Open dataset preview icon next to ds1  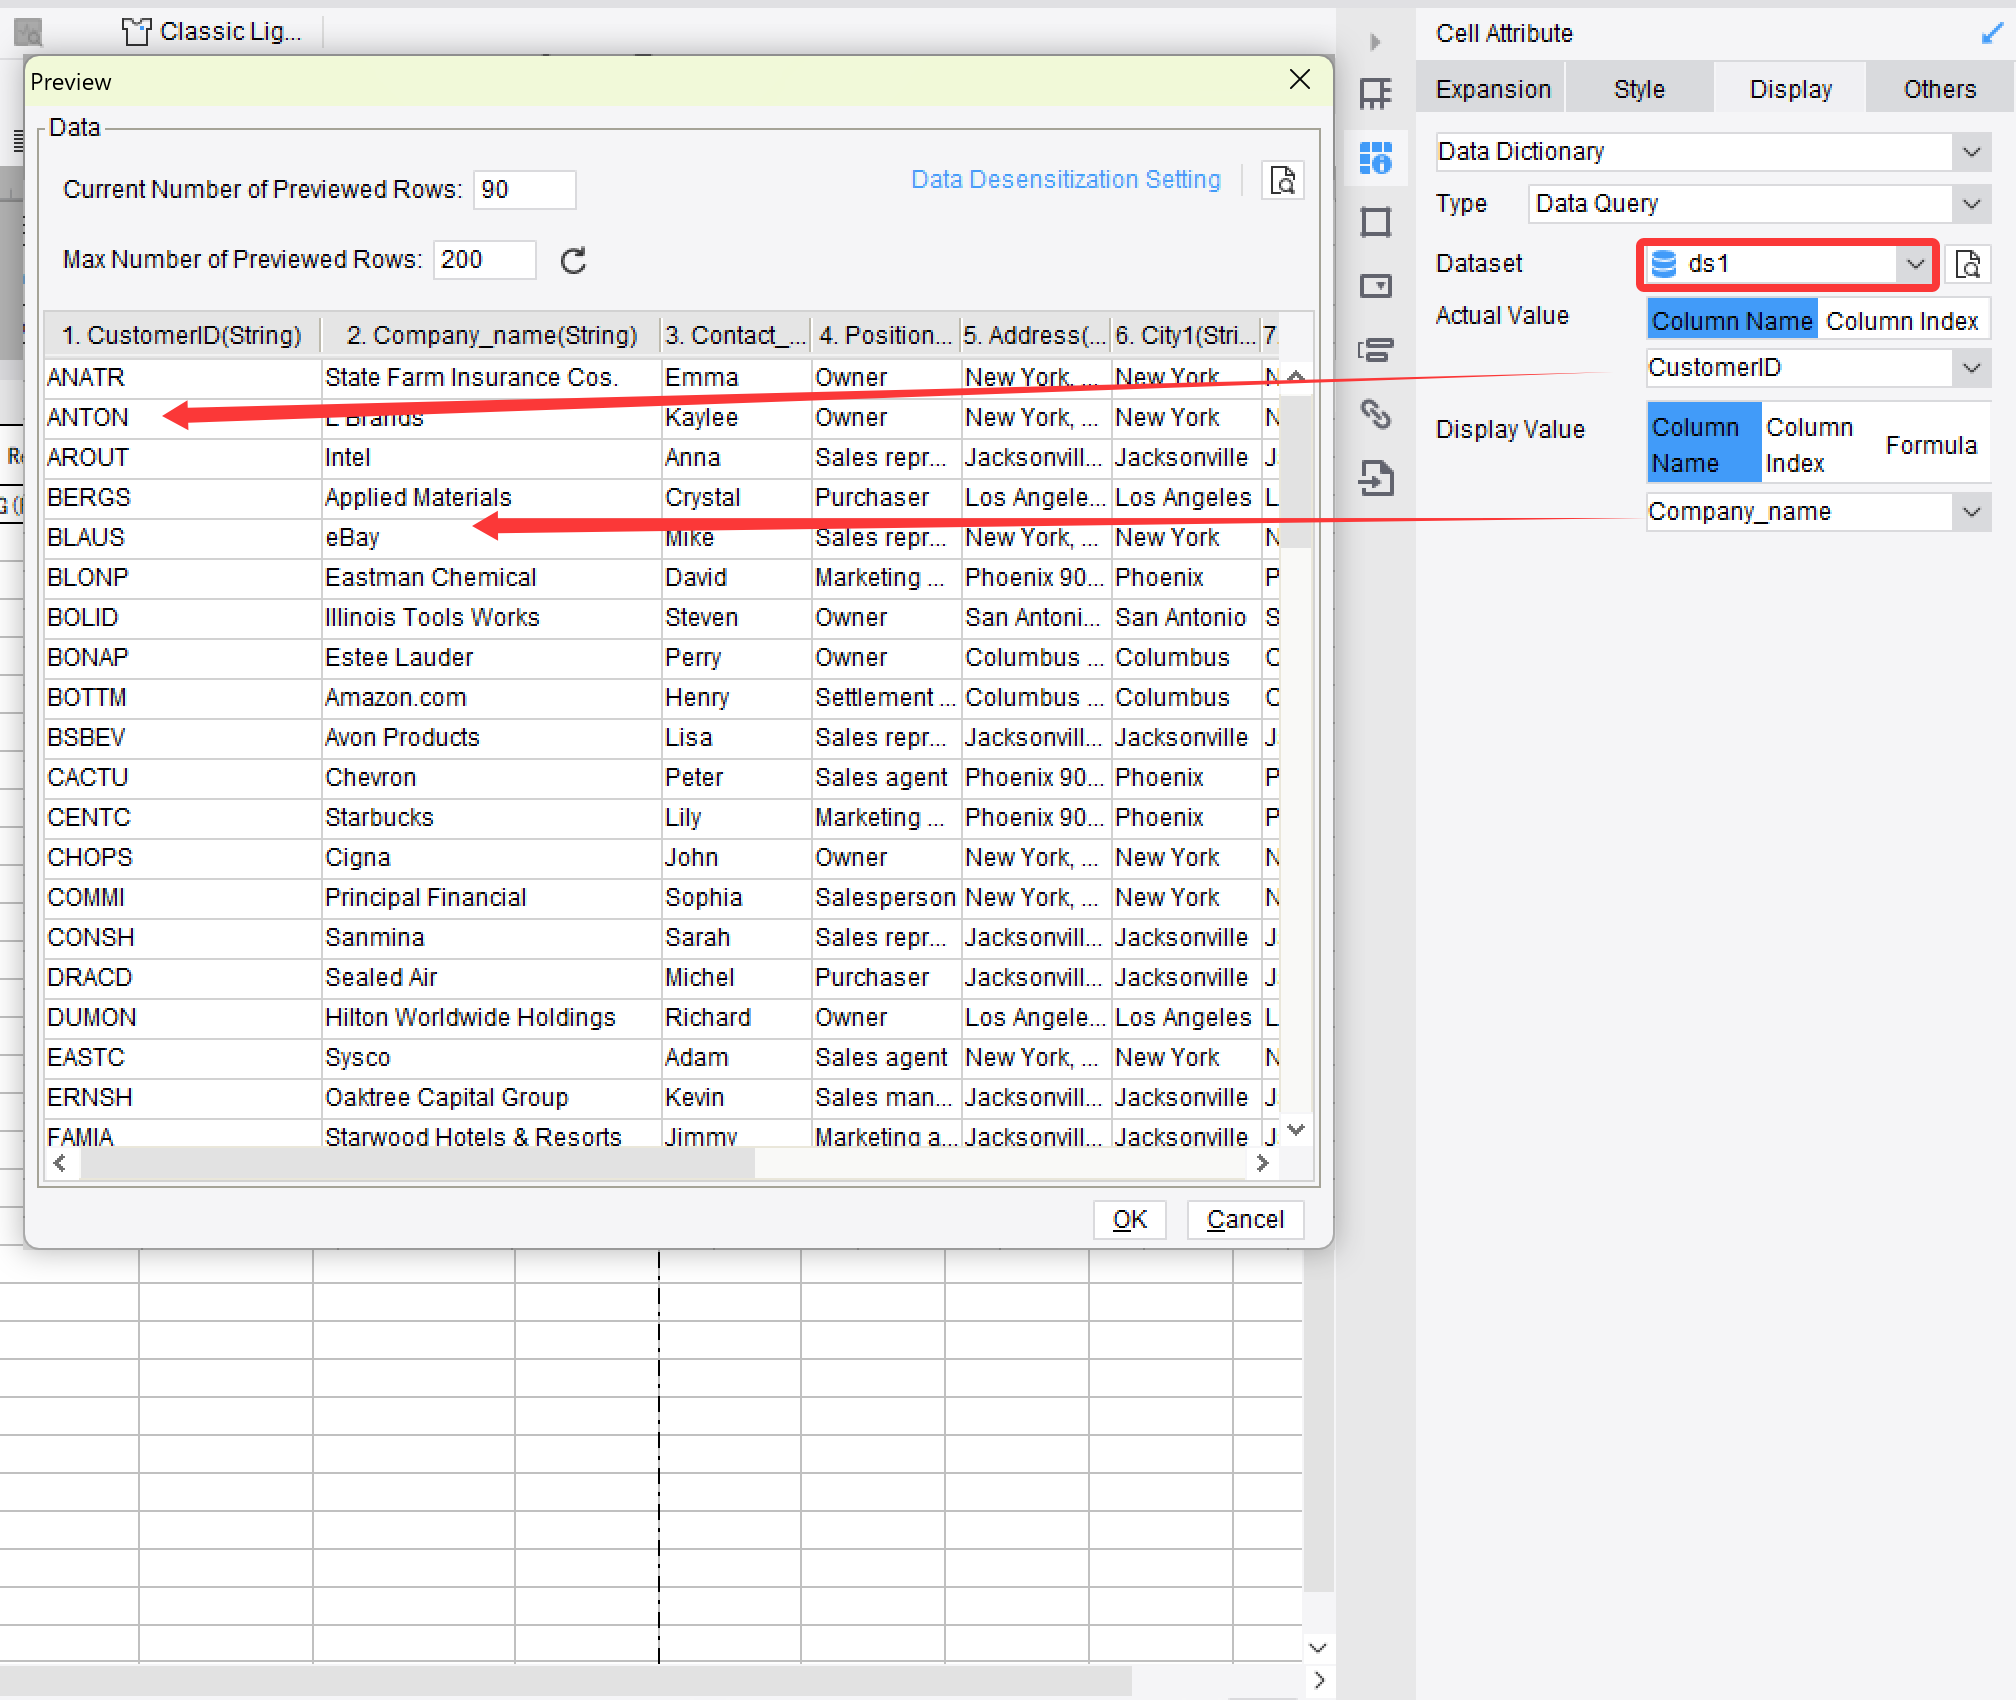pyautogui.click(x=1968, y=264)
